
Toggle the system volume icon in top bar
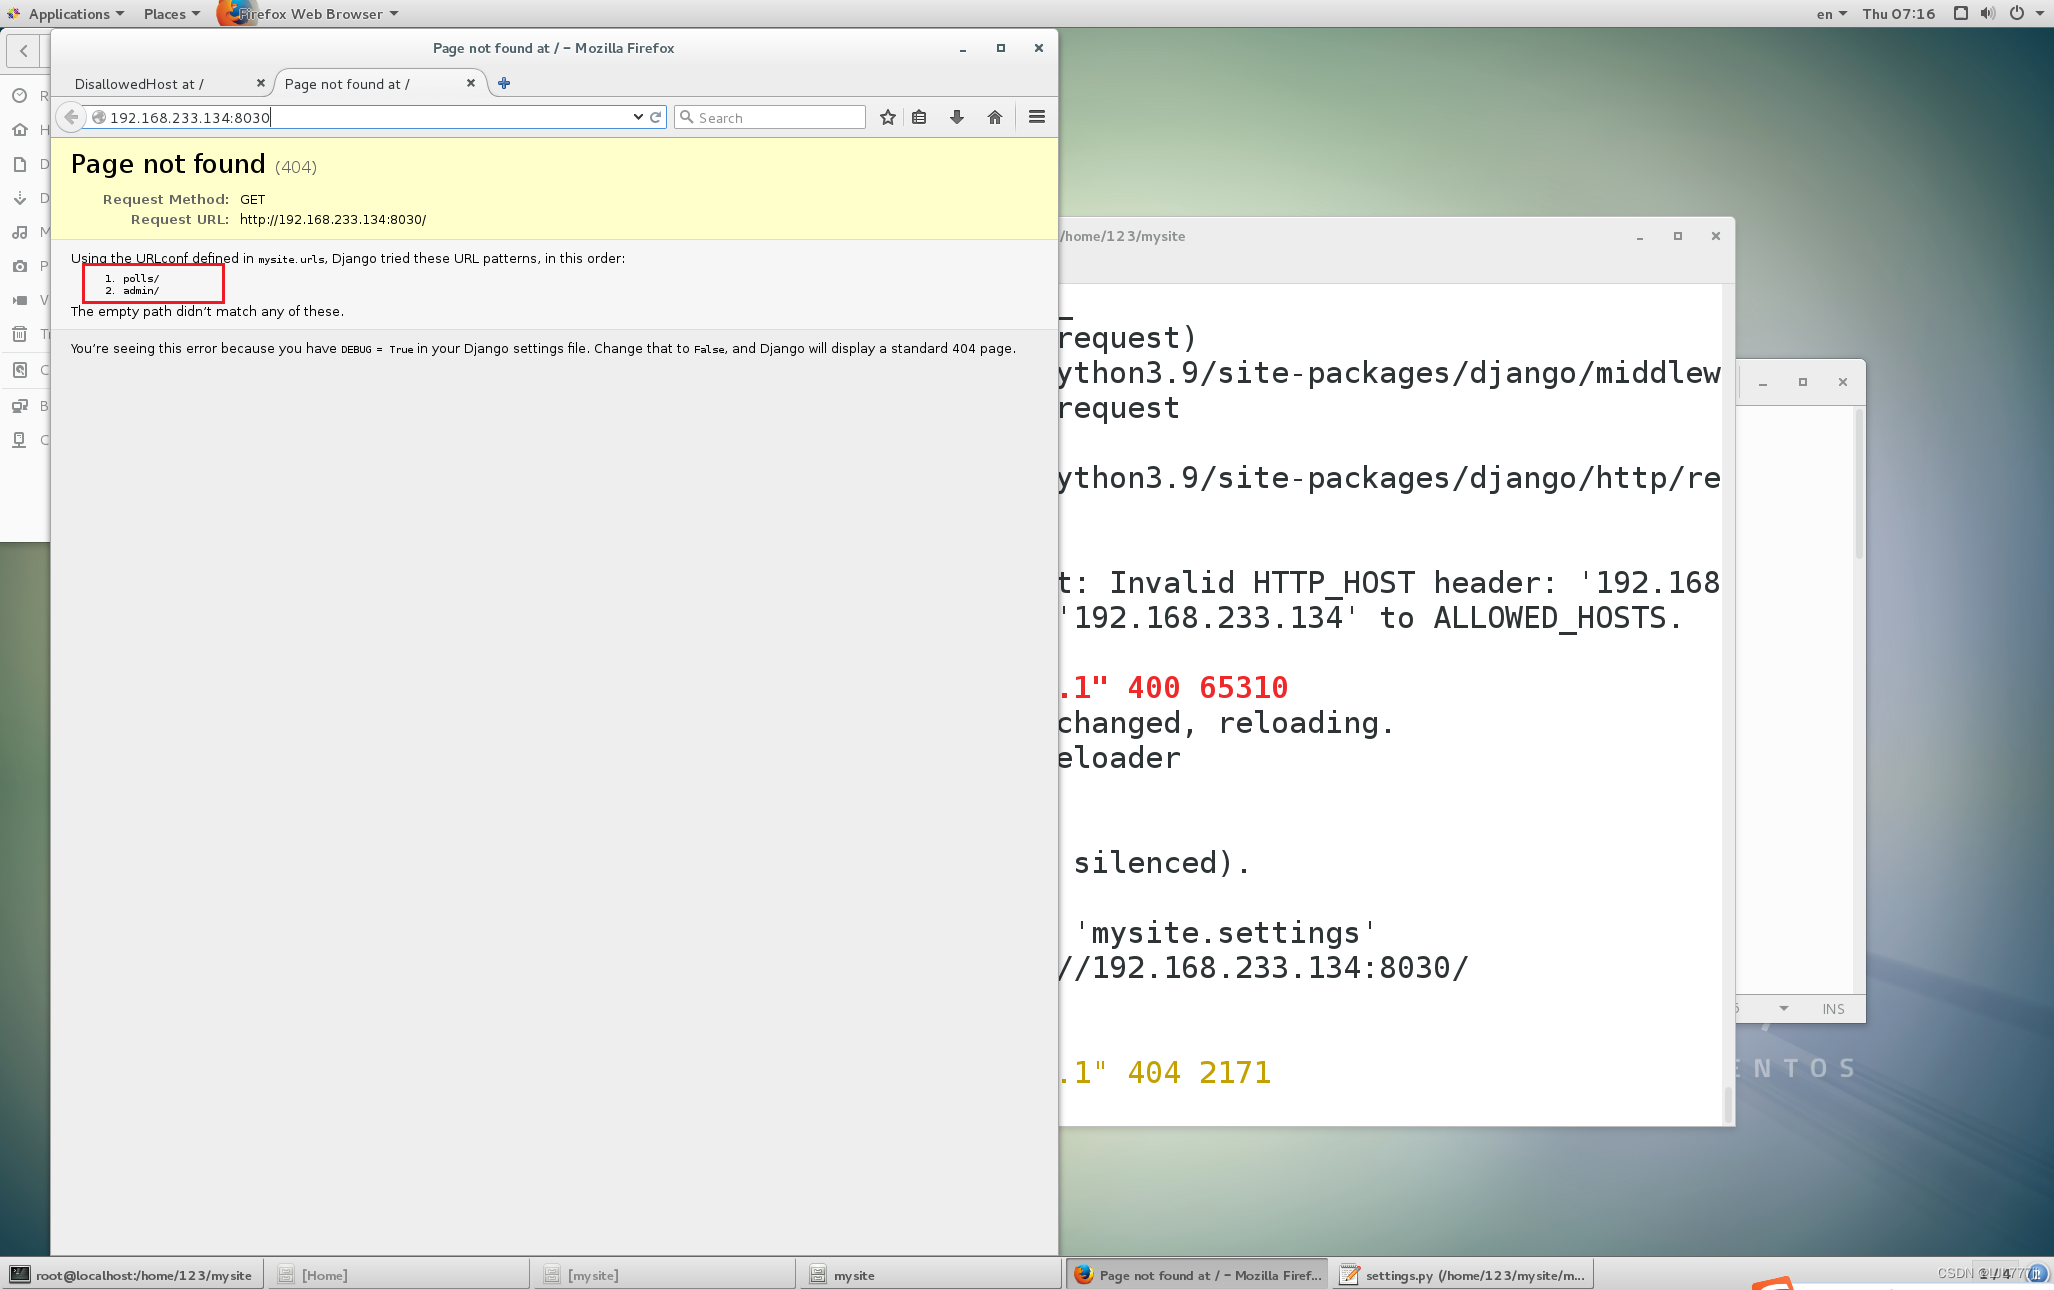(1987, 13)
